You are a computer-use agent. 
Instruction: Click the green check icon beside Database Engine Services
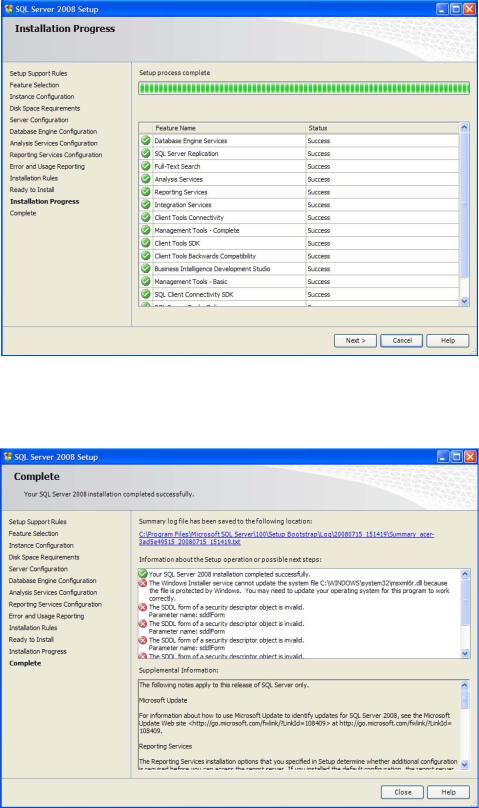pos(146,140)
